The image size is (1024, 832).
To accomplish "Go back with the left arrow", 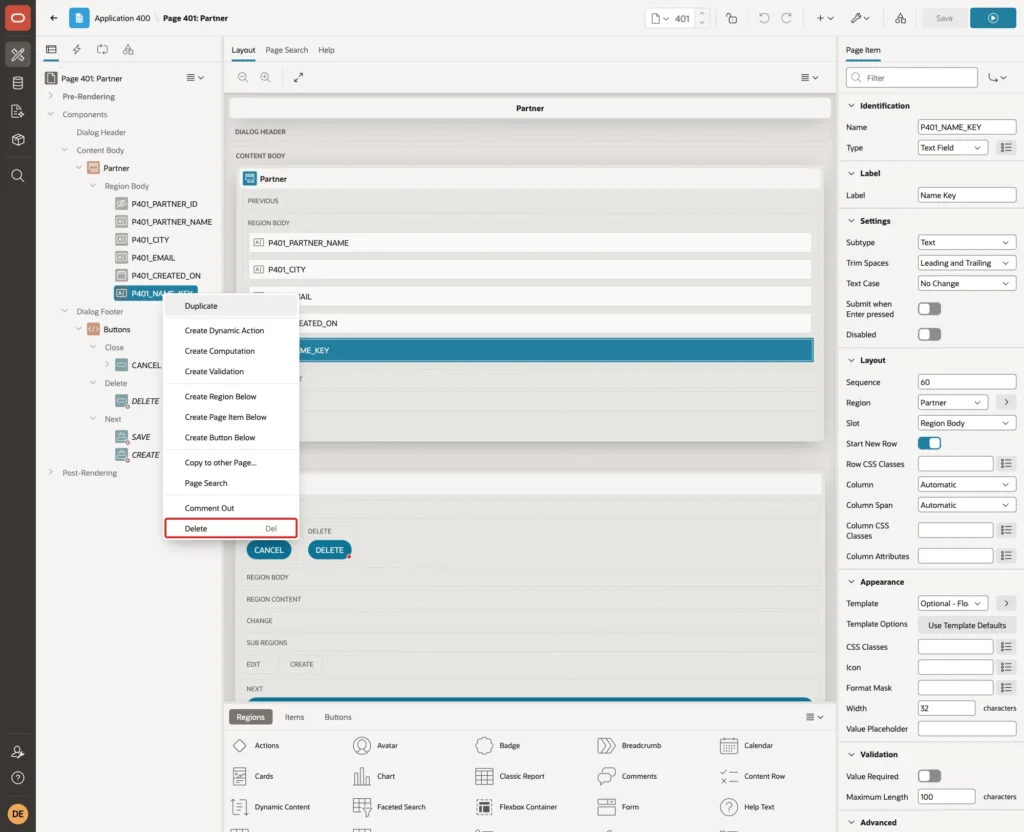I will coord(54,18).
